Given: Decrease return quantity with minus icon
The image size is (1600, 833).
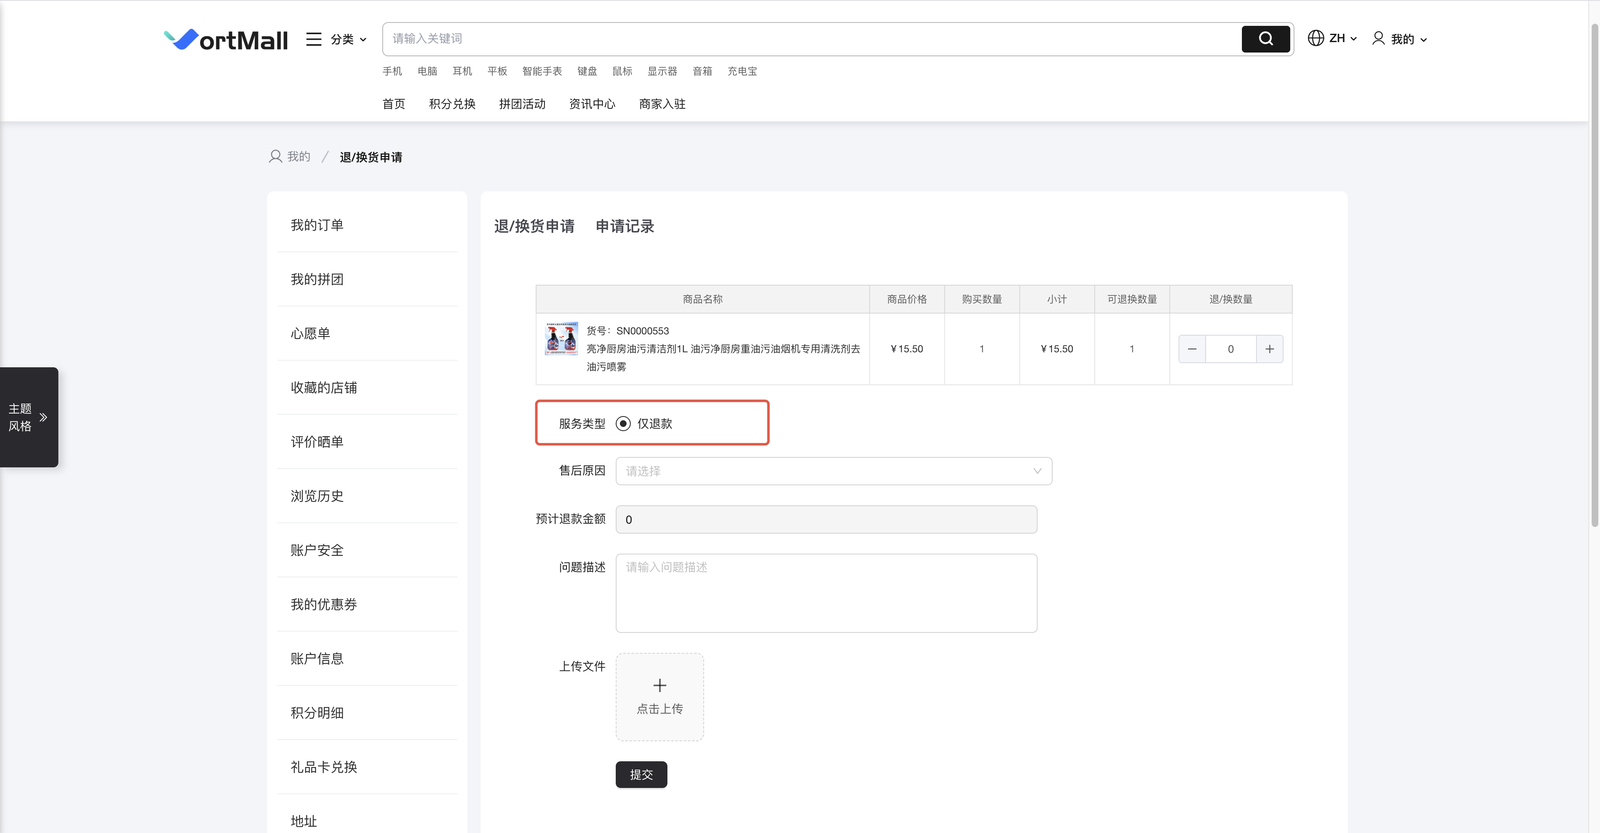Looking at the screenshot, I should (x=1192, y=349).
